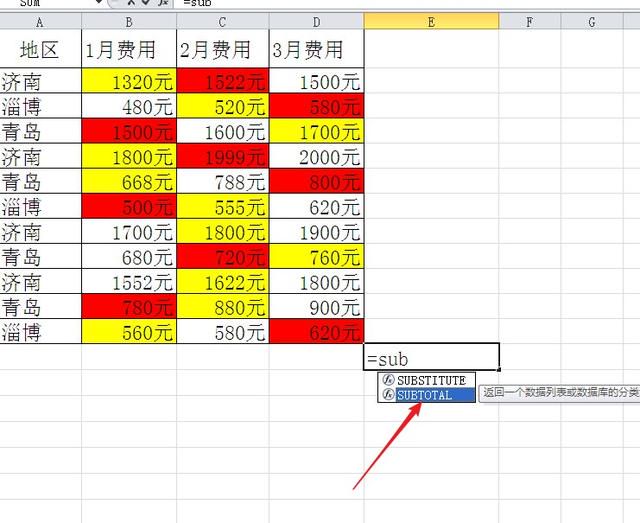
Task: Click 济南 in the 1999元 row
Action: (40, 156)
